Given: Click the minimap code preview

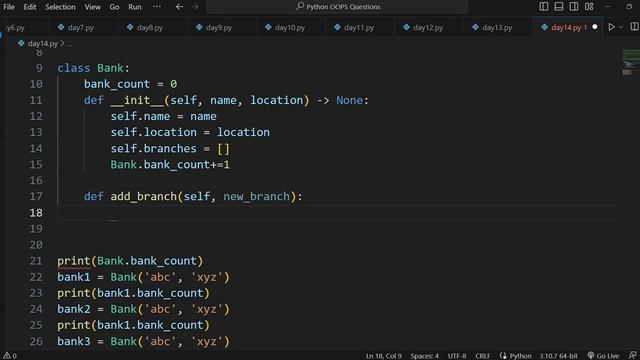Looking at the screenshot, I should pyautogui.click(x=630, y=62).
